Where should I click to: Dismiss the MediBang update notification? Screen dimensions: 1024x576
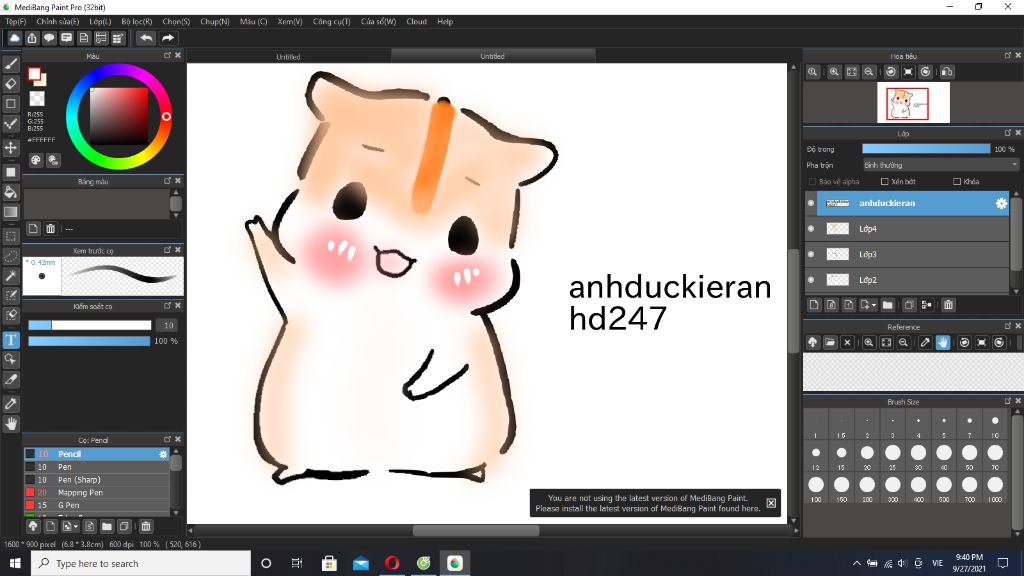click(771, 503)
